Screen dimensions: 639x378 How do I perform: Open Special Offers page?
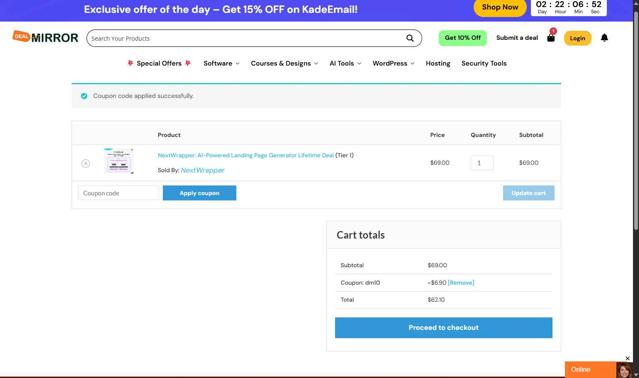click(159, 63)
